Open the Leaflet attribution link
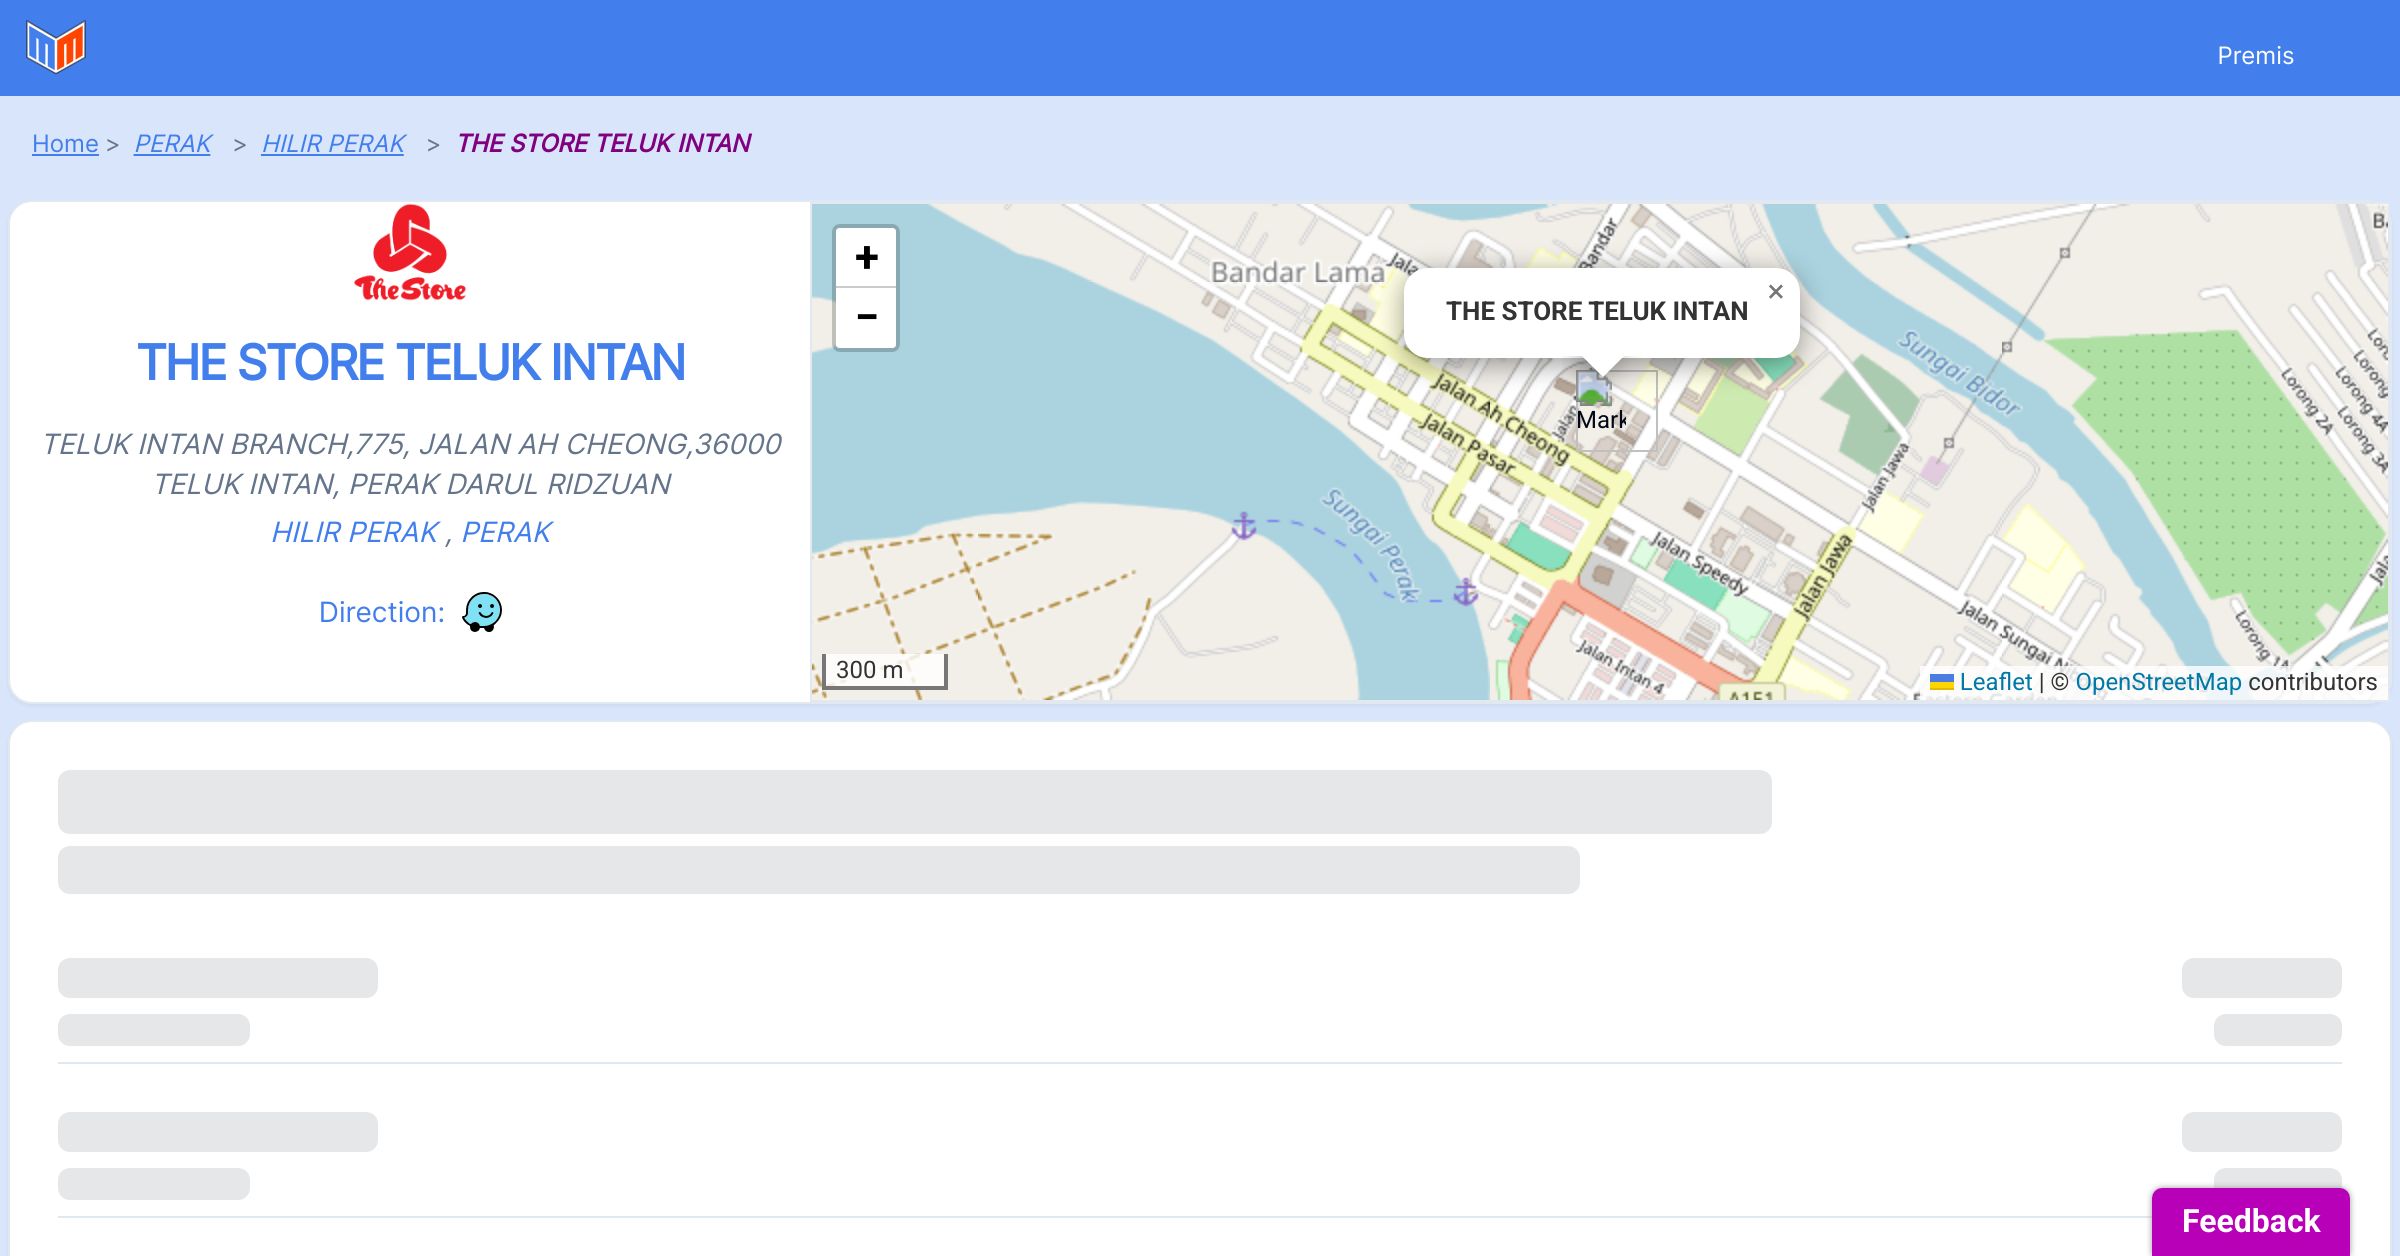 1995,682
